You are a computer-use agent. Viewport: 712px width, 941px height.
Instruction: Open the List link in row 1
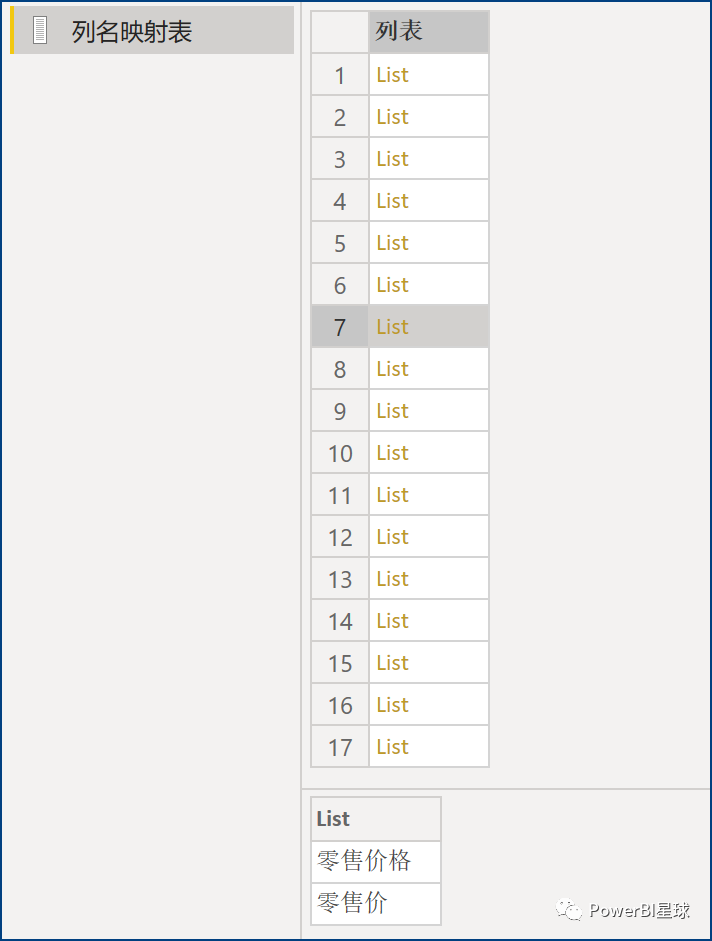coord(392,75)
